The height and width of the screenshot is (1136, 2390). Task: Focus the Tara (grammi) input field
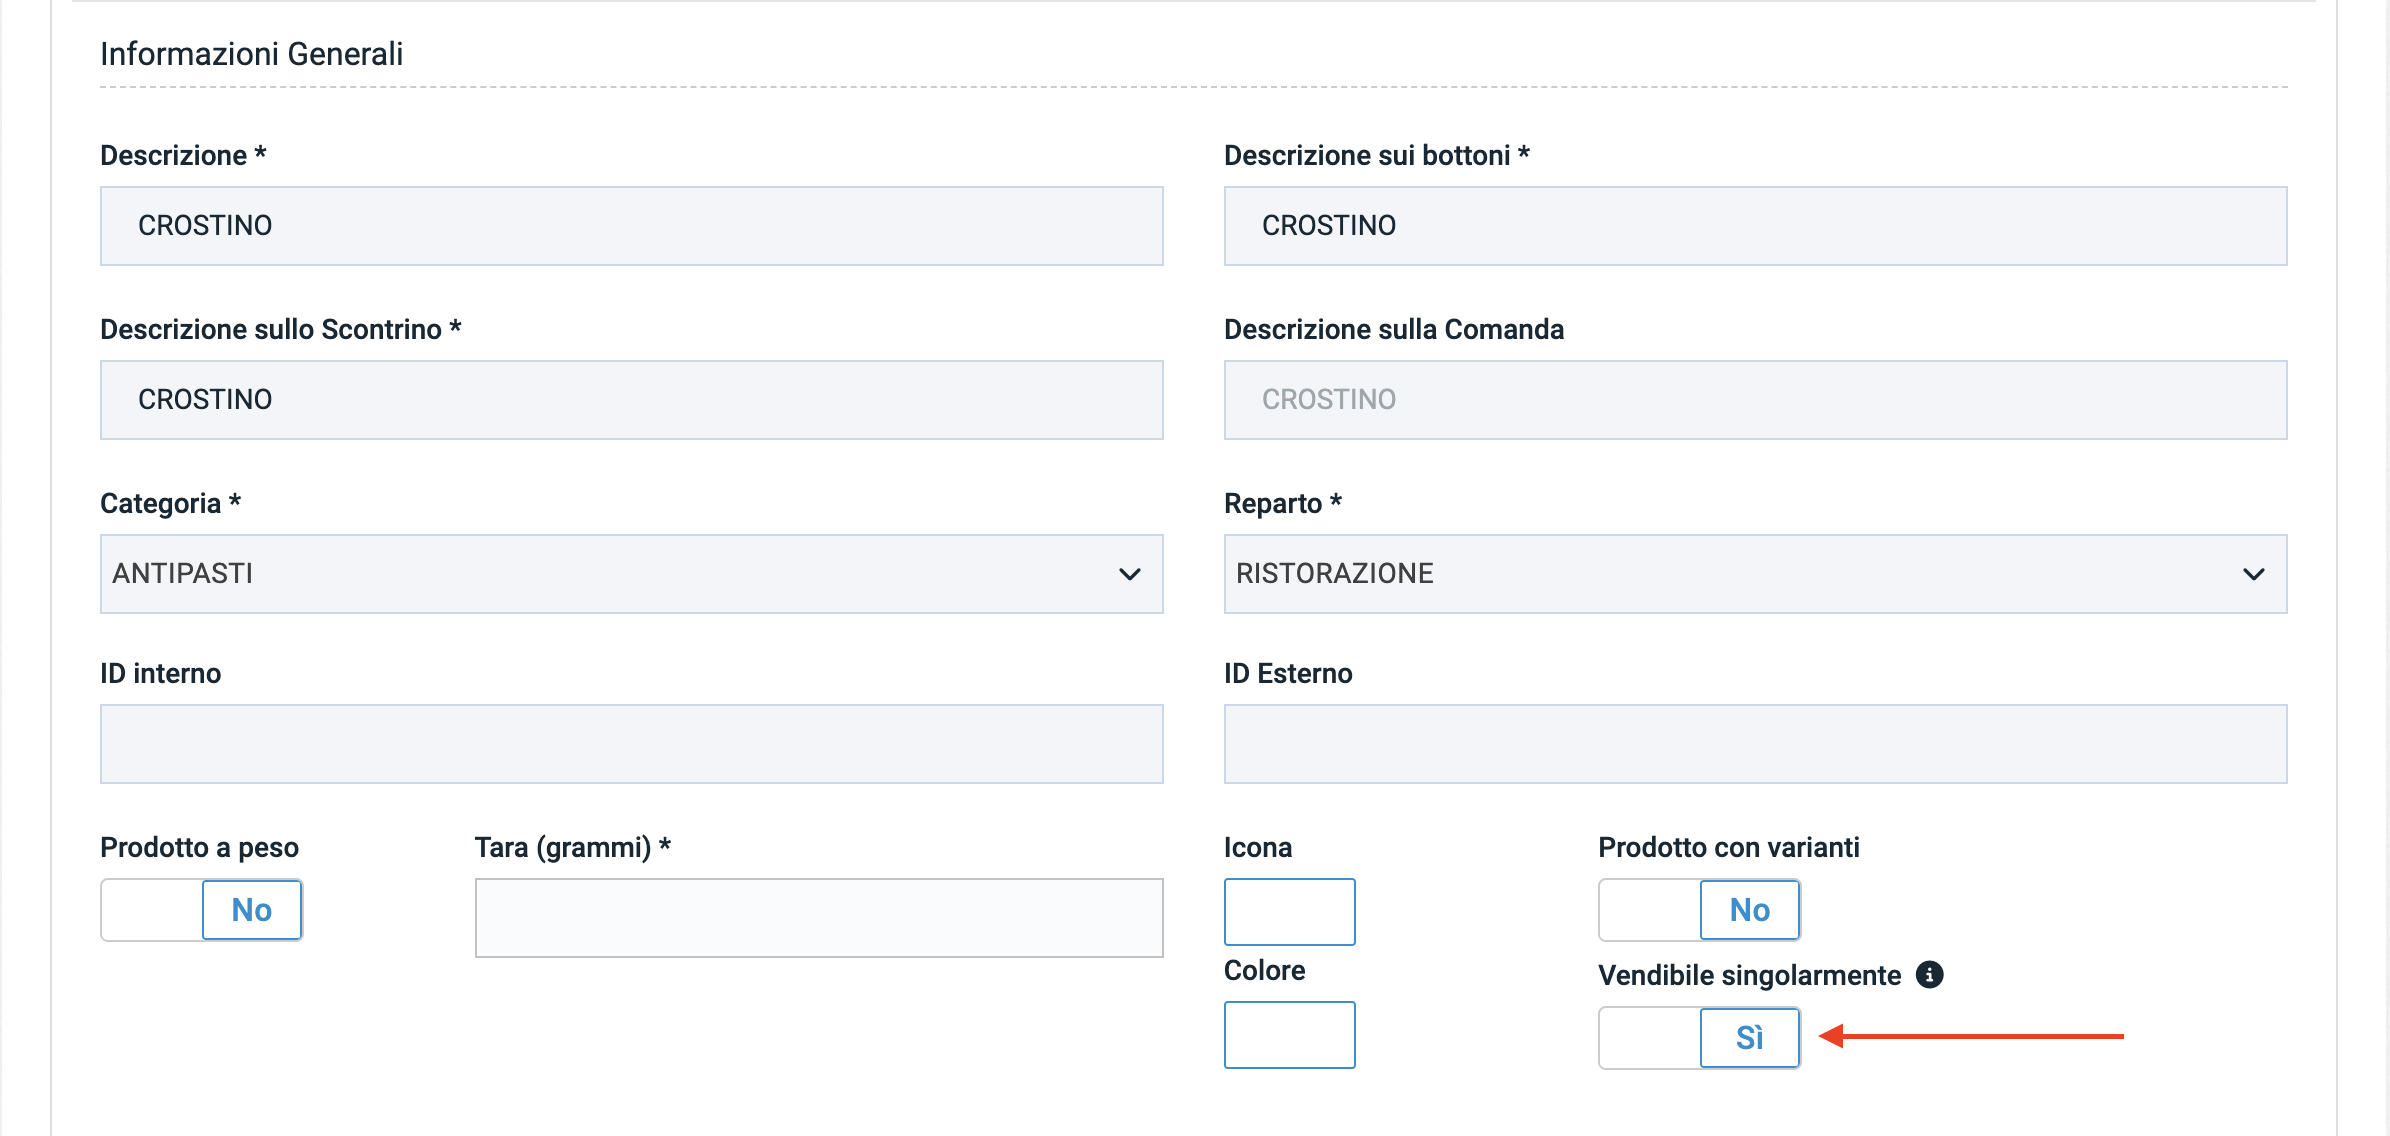pyautogui.click(x=818, y=918)
